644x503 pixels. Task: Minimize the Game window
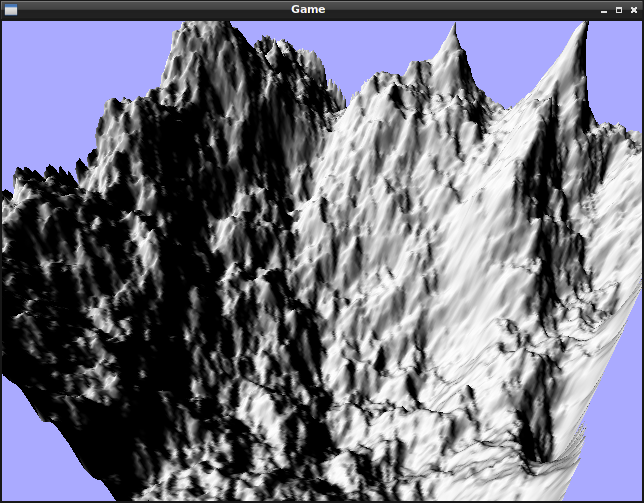[604, 10]
